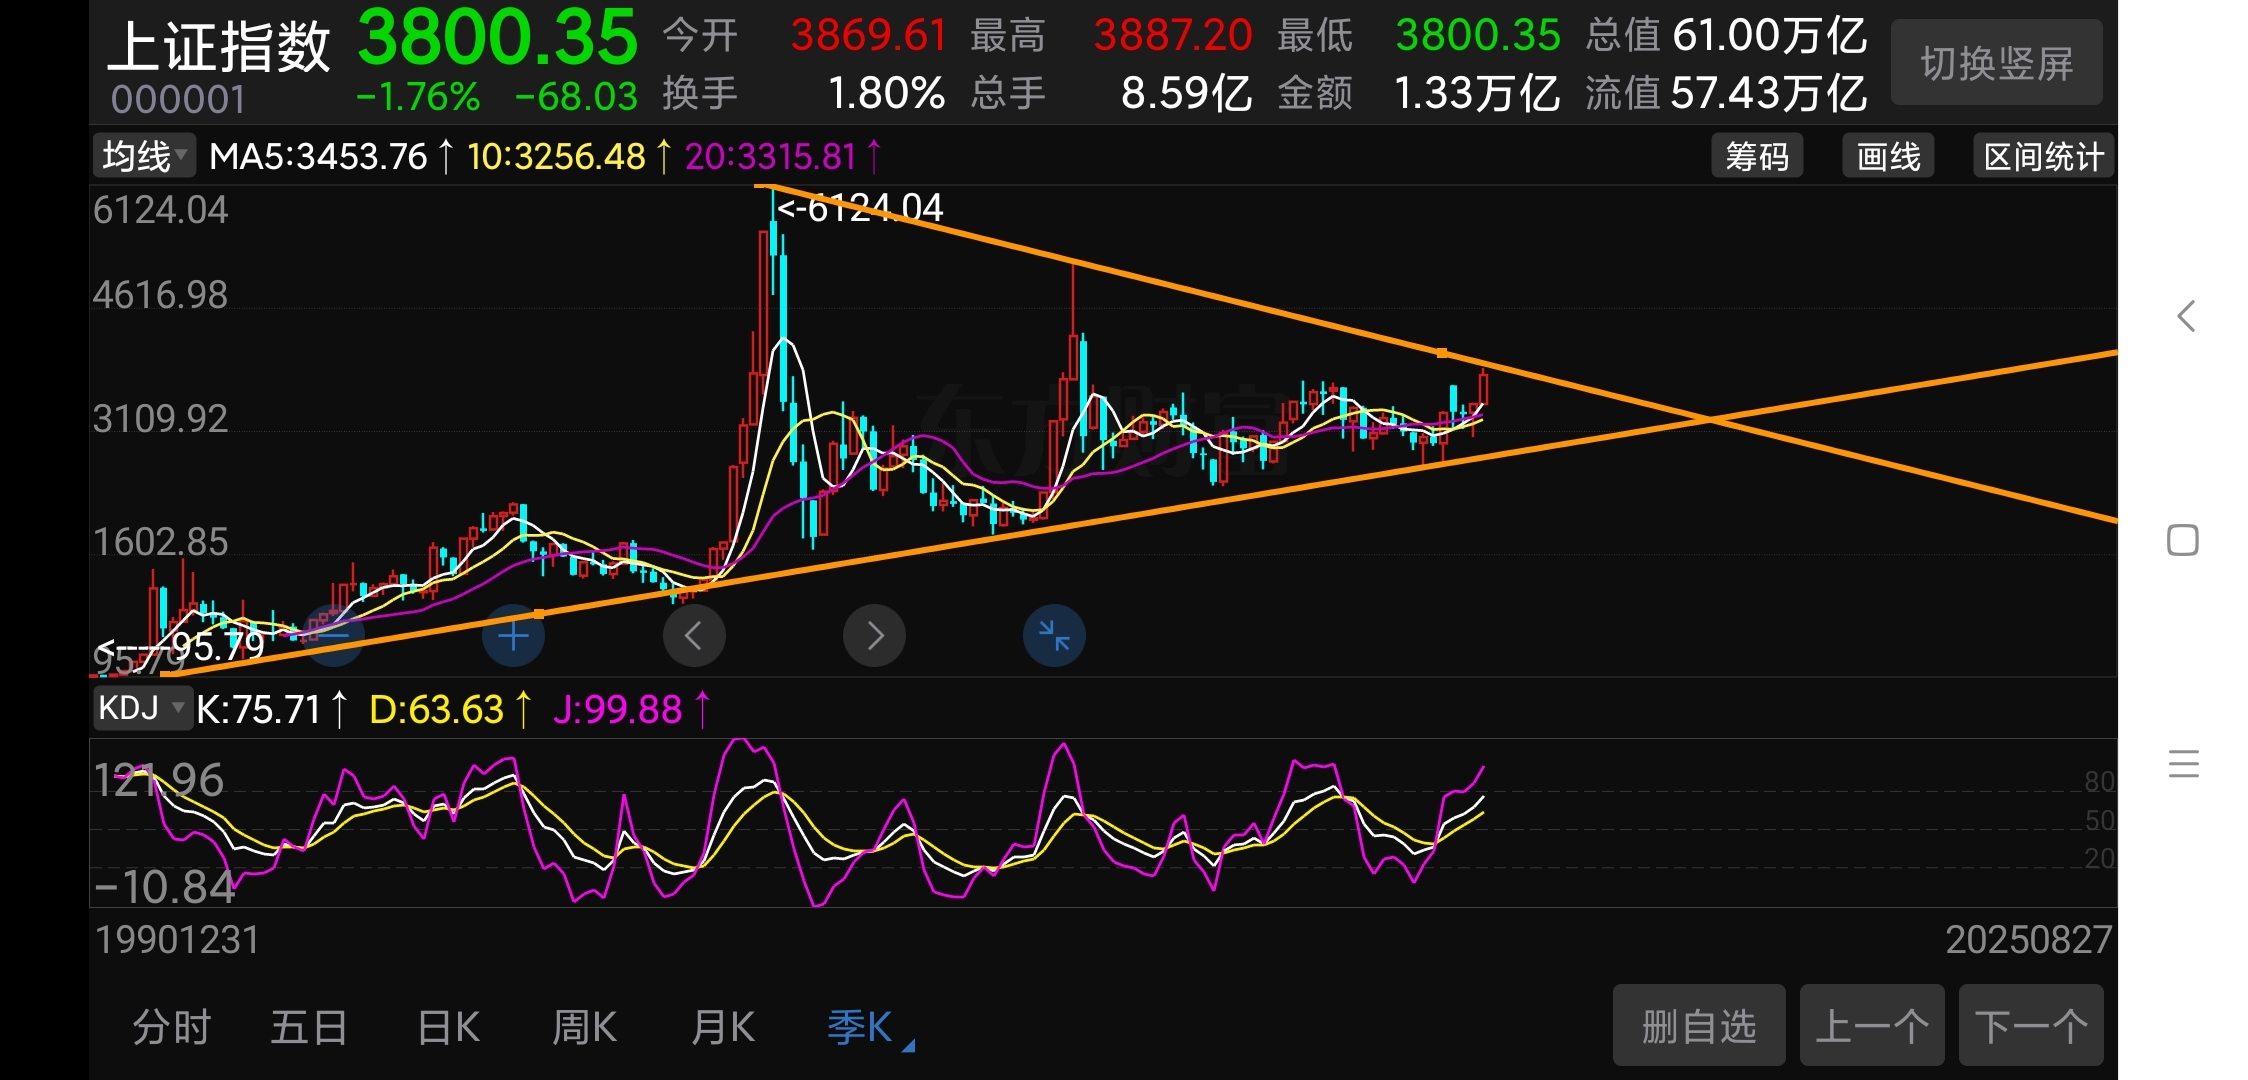Click 今开 3869.61 value
The image size is (2248, 1080).
pos(868,35)
